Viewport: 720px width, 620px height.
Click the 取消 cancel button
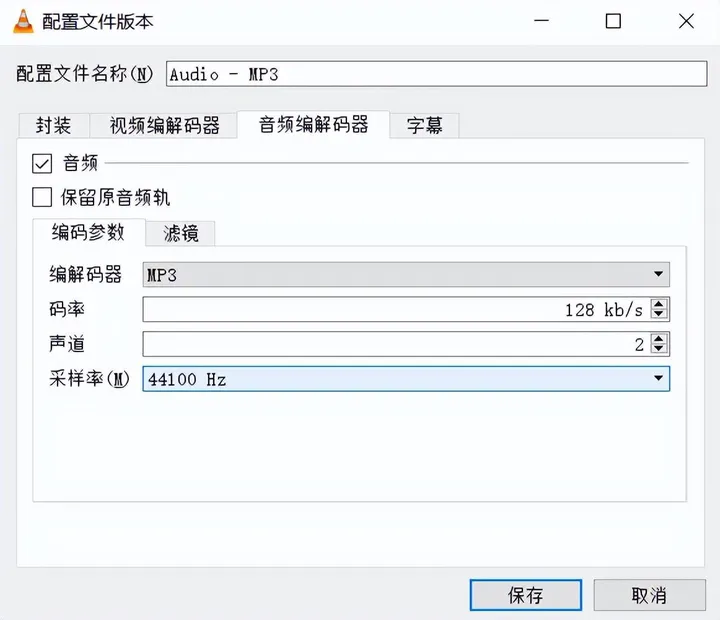pos(649,595)
